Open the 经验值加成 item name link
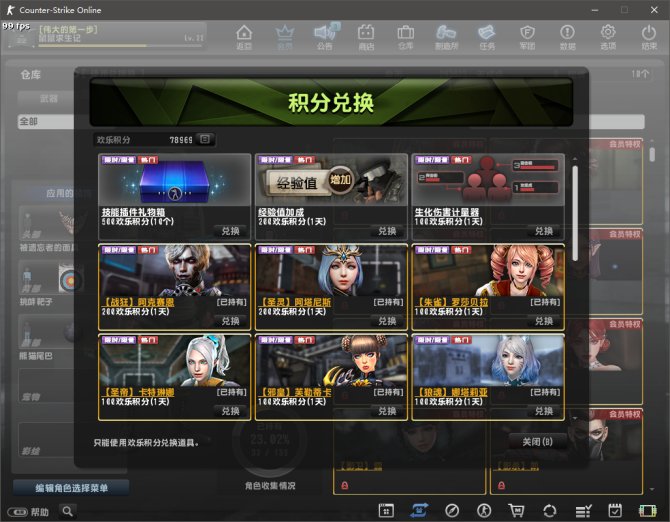670x522 pixels. pyautogui.click(x=281, y=212)
